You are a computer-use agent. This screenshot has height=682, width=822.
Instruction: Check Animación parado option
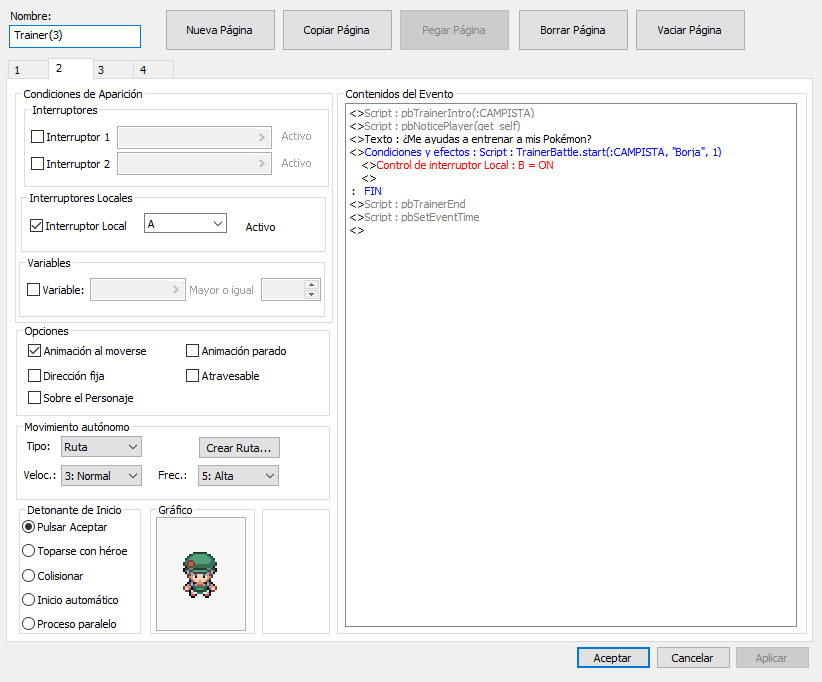click(192, 351)
